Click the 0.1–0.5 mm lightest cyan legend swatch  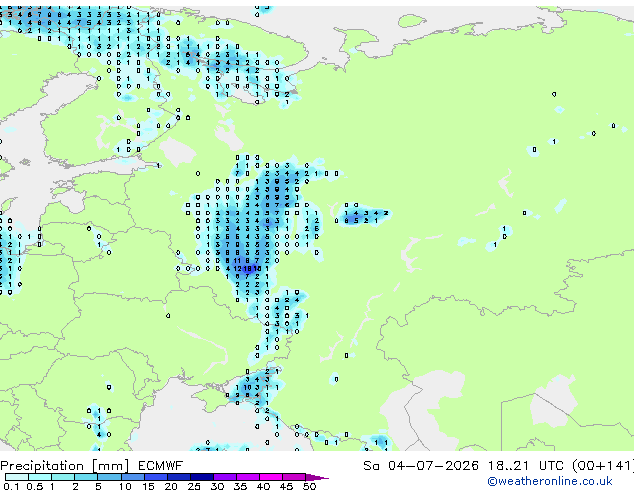[x=17, y=477]
